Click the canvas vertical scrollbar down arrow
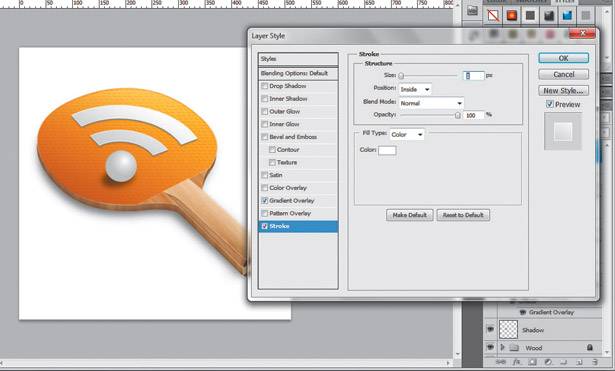The image size is (615, 371). [457, 354]
